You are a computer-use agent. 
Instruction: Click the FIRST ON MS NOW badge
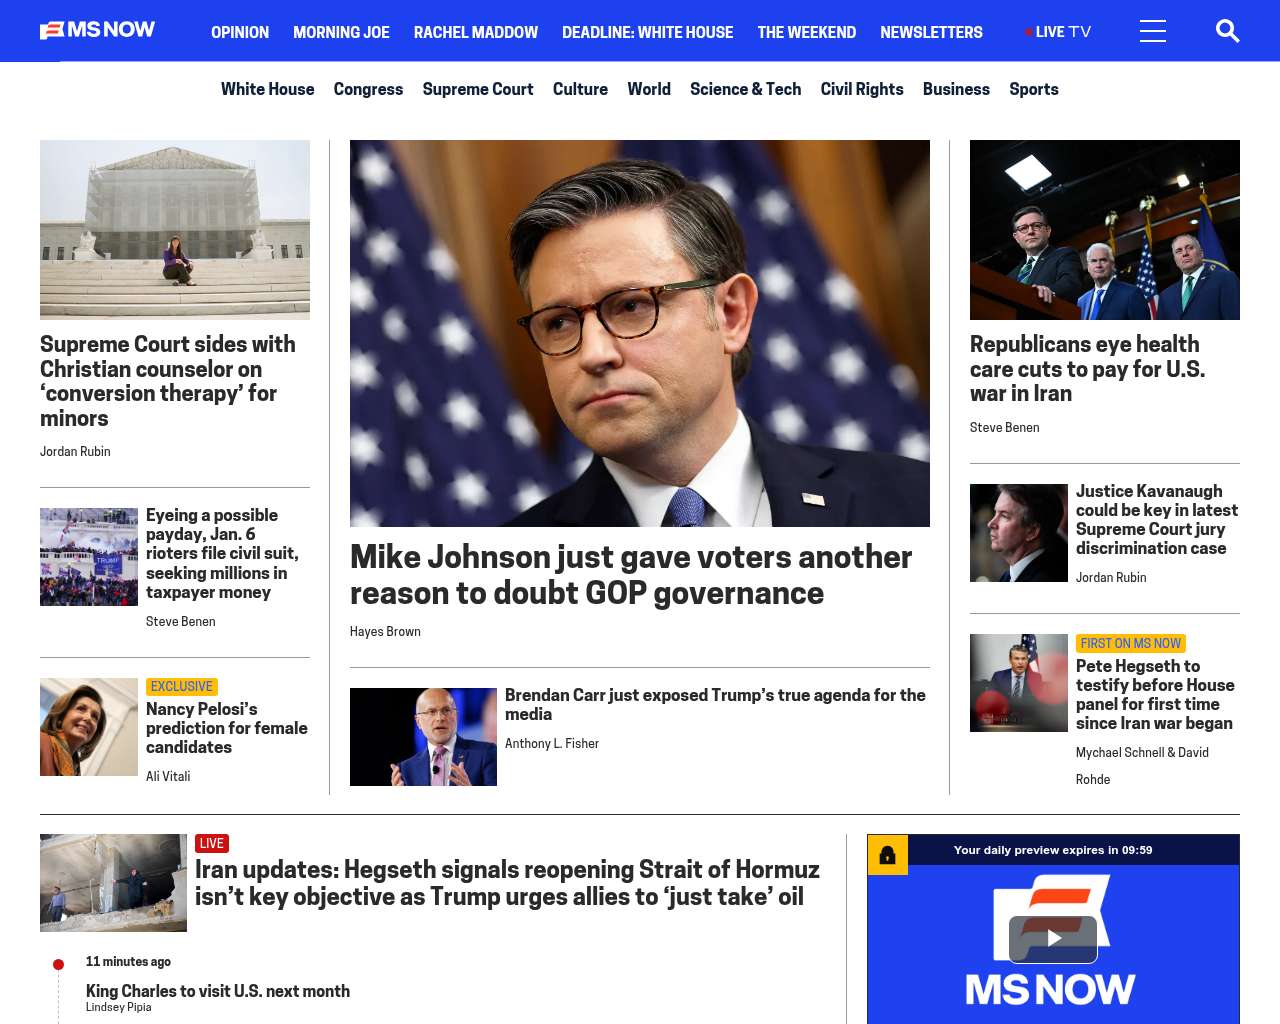click(1131, 644)
